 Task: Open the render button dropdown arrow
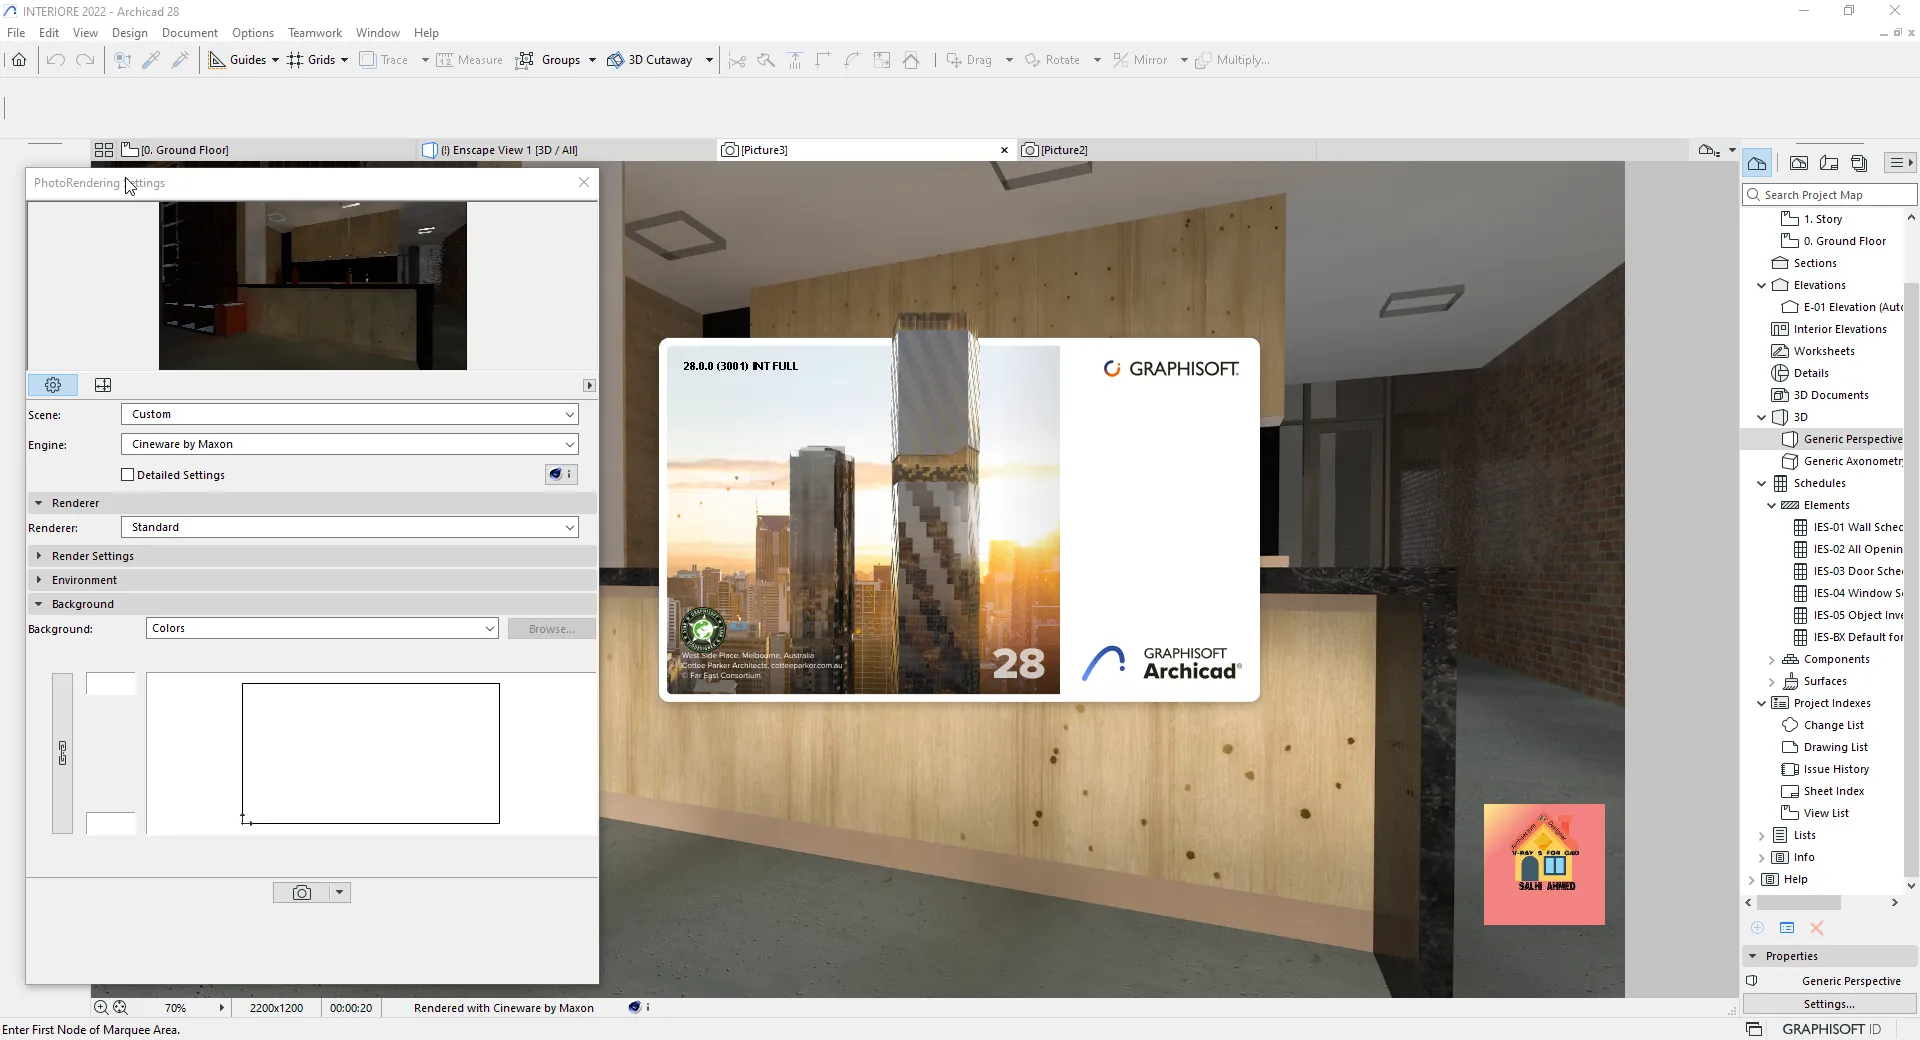(x=340, y=893)
